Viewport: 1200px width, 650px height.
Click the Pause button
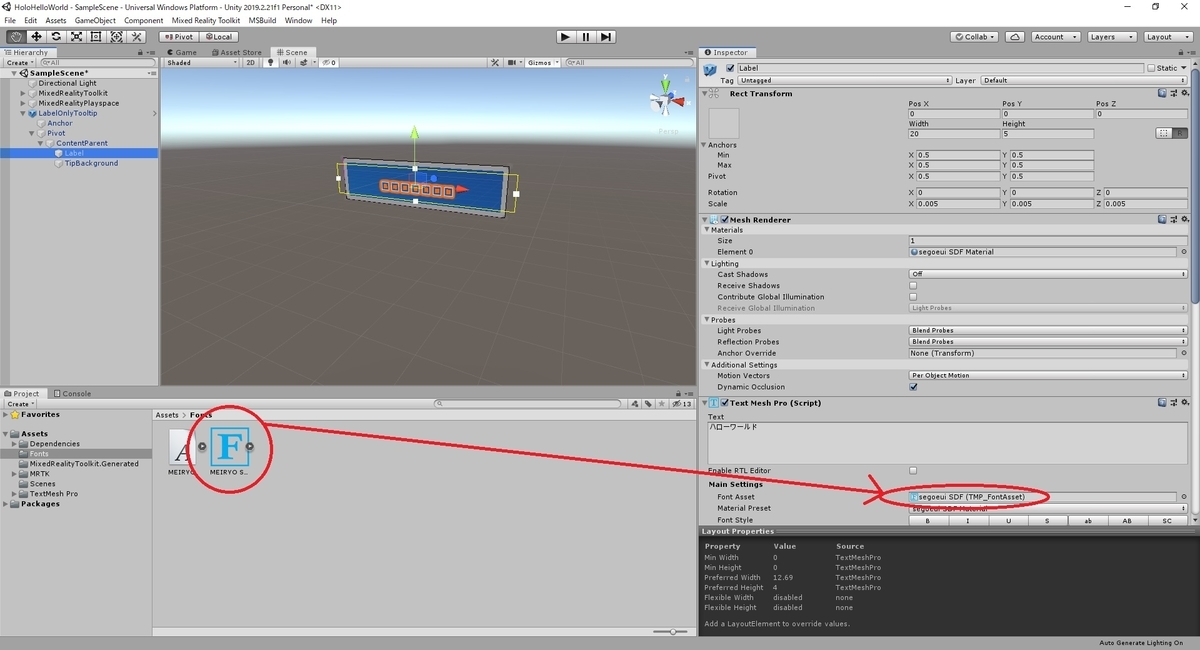586,37
